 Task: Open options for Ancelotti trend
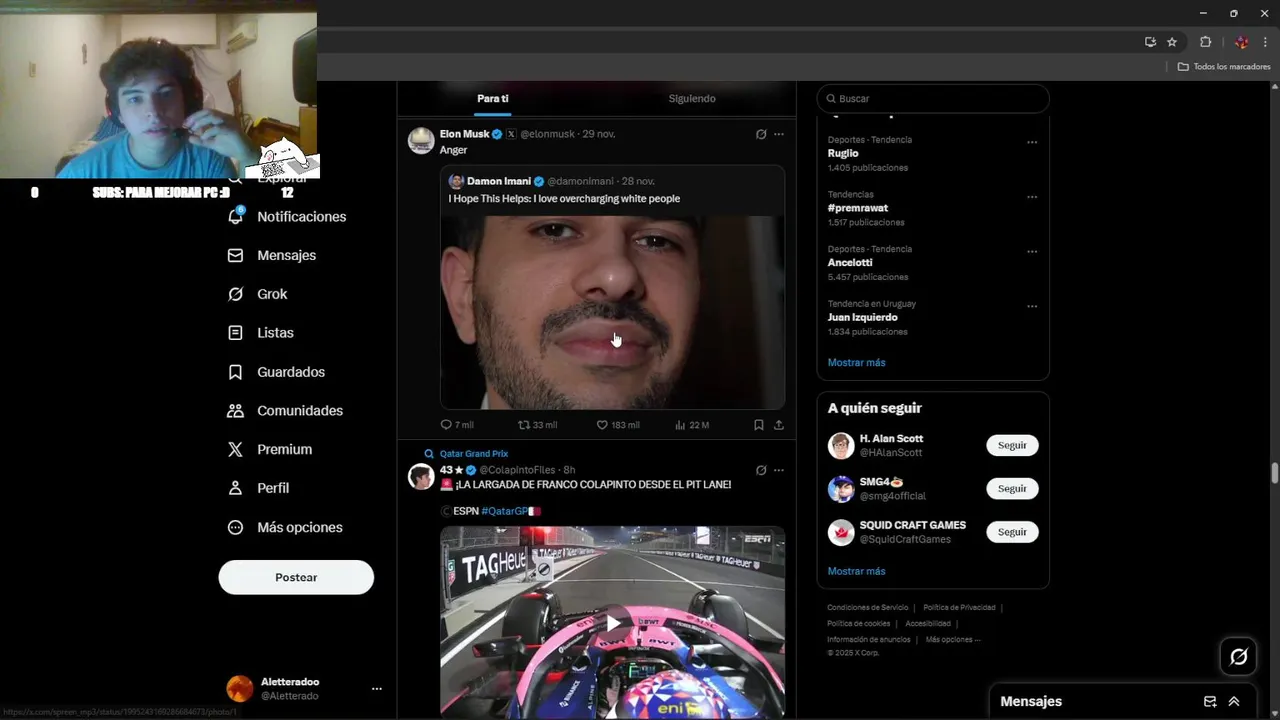1032,251
